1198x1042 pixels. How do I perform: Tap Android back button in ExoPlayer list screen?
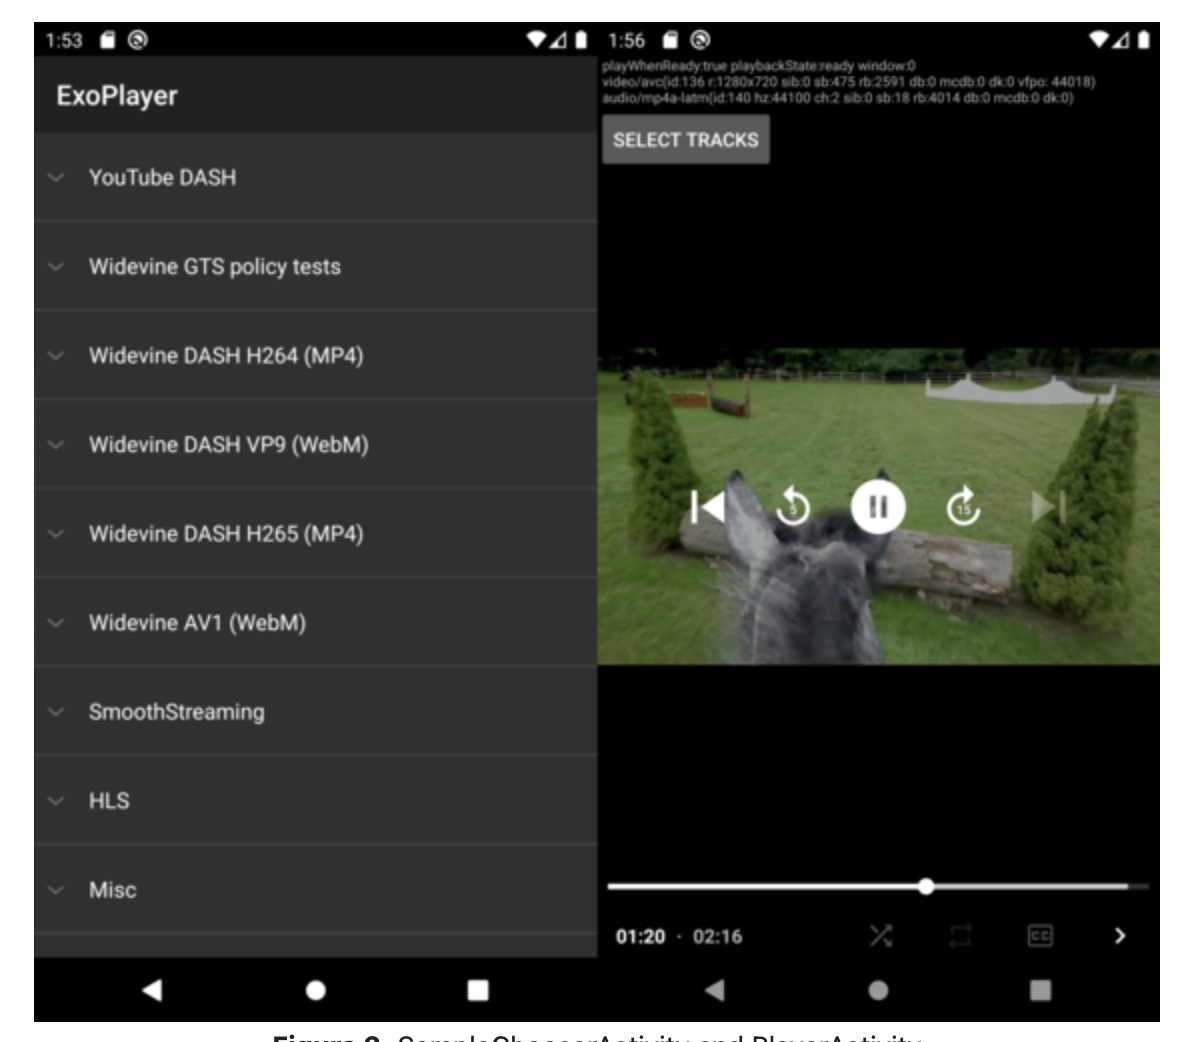click(x=152, y=990)
